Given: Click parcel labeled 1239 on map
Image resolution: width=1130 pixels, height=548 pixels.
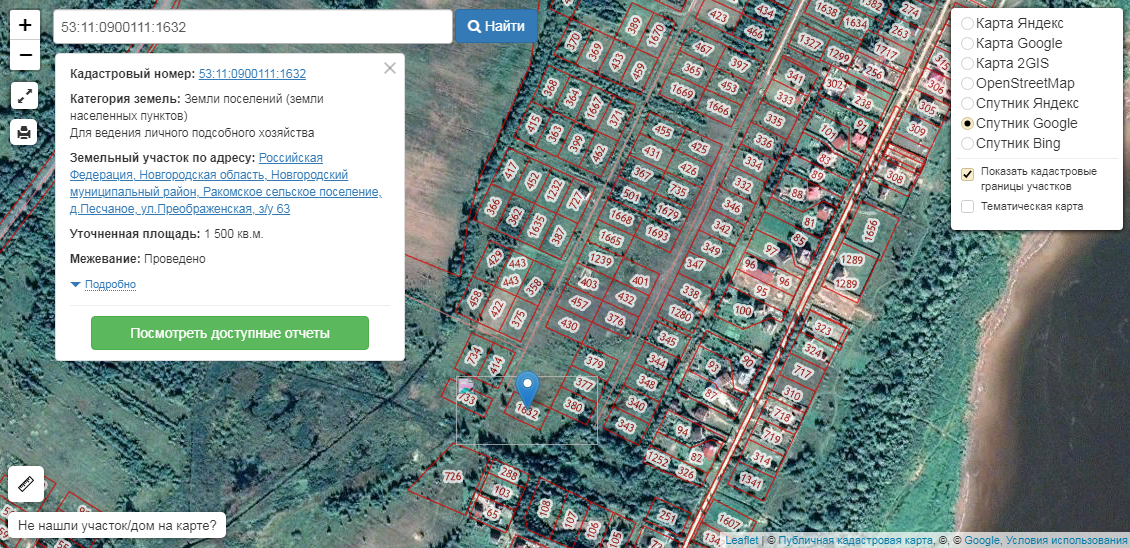Looking at the screenshot, I should (600, 259).
